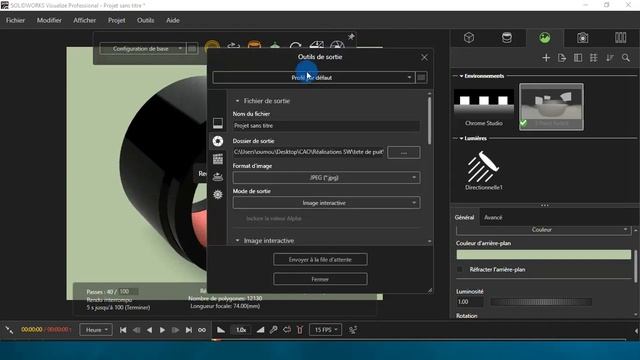Collapse the Lumières section
The image size is (640, 360).
coord(461,138)
